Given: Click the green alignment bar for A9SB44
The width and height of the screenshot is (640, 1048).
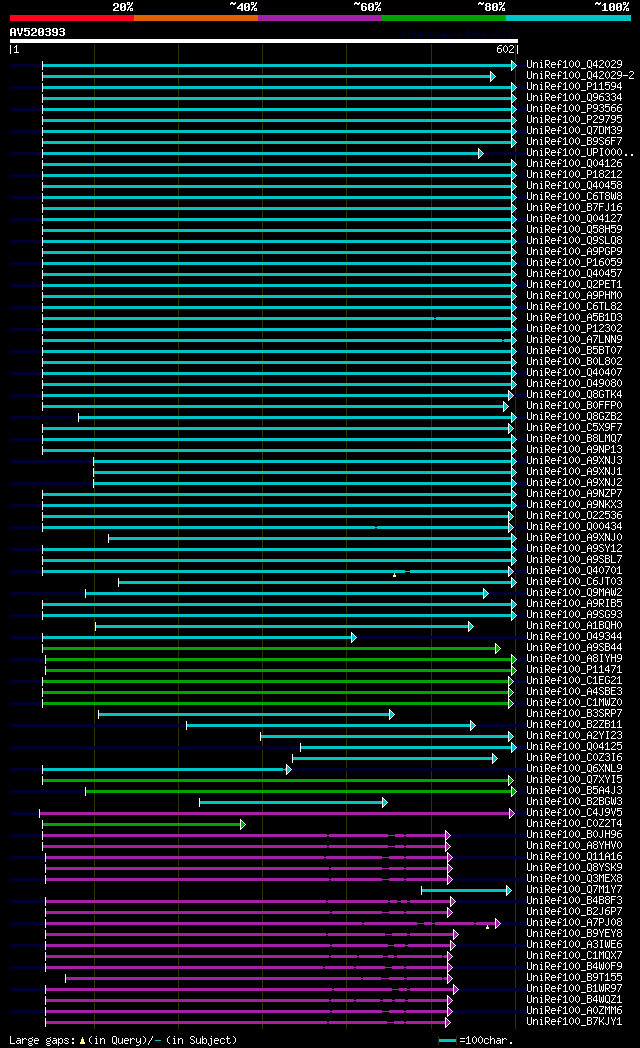Looking at the screenshot, I should (271, 648).
